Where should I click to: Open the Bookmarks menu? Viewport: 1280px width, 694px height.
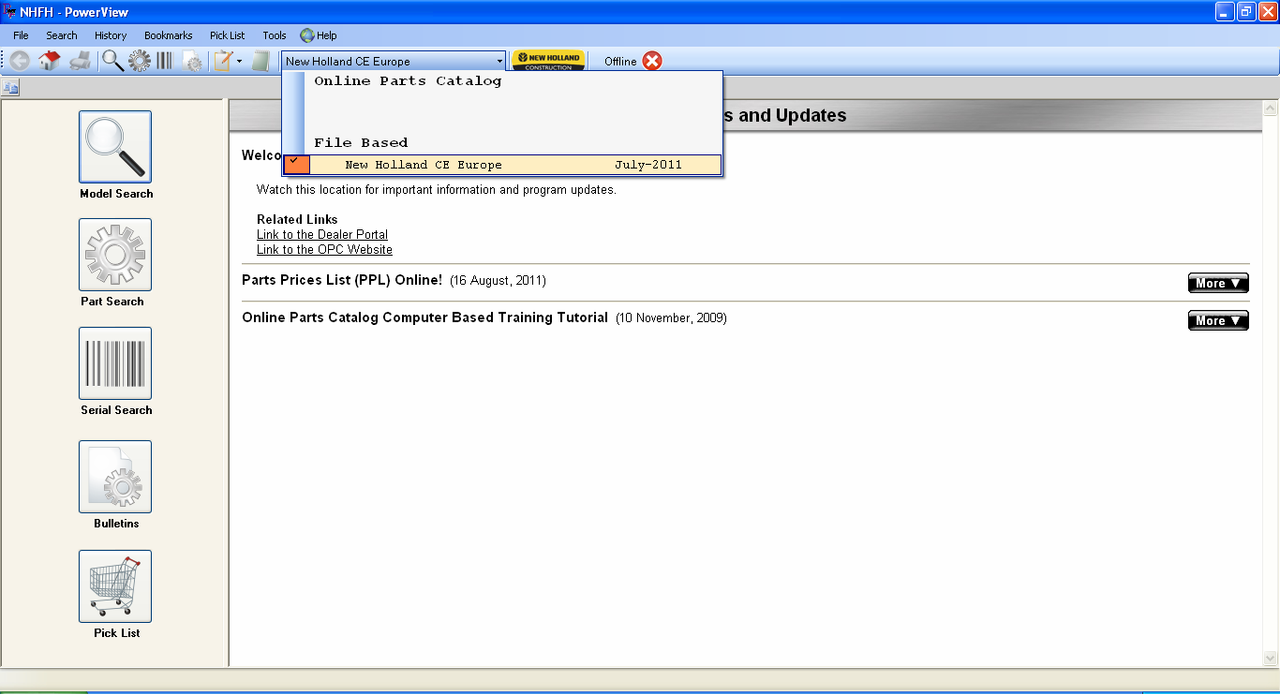pos(168,35)
